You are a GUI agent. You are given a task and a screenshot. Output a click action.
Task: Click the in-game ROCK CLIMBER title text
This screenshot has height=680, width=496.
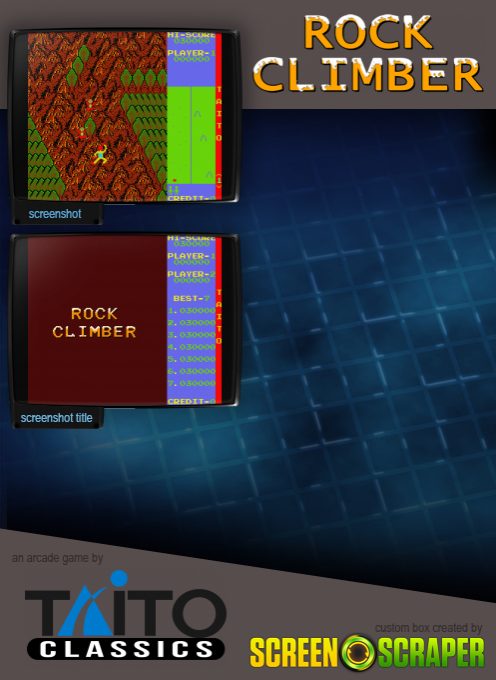click(x=94, y=323)
